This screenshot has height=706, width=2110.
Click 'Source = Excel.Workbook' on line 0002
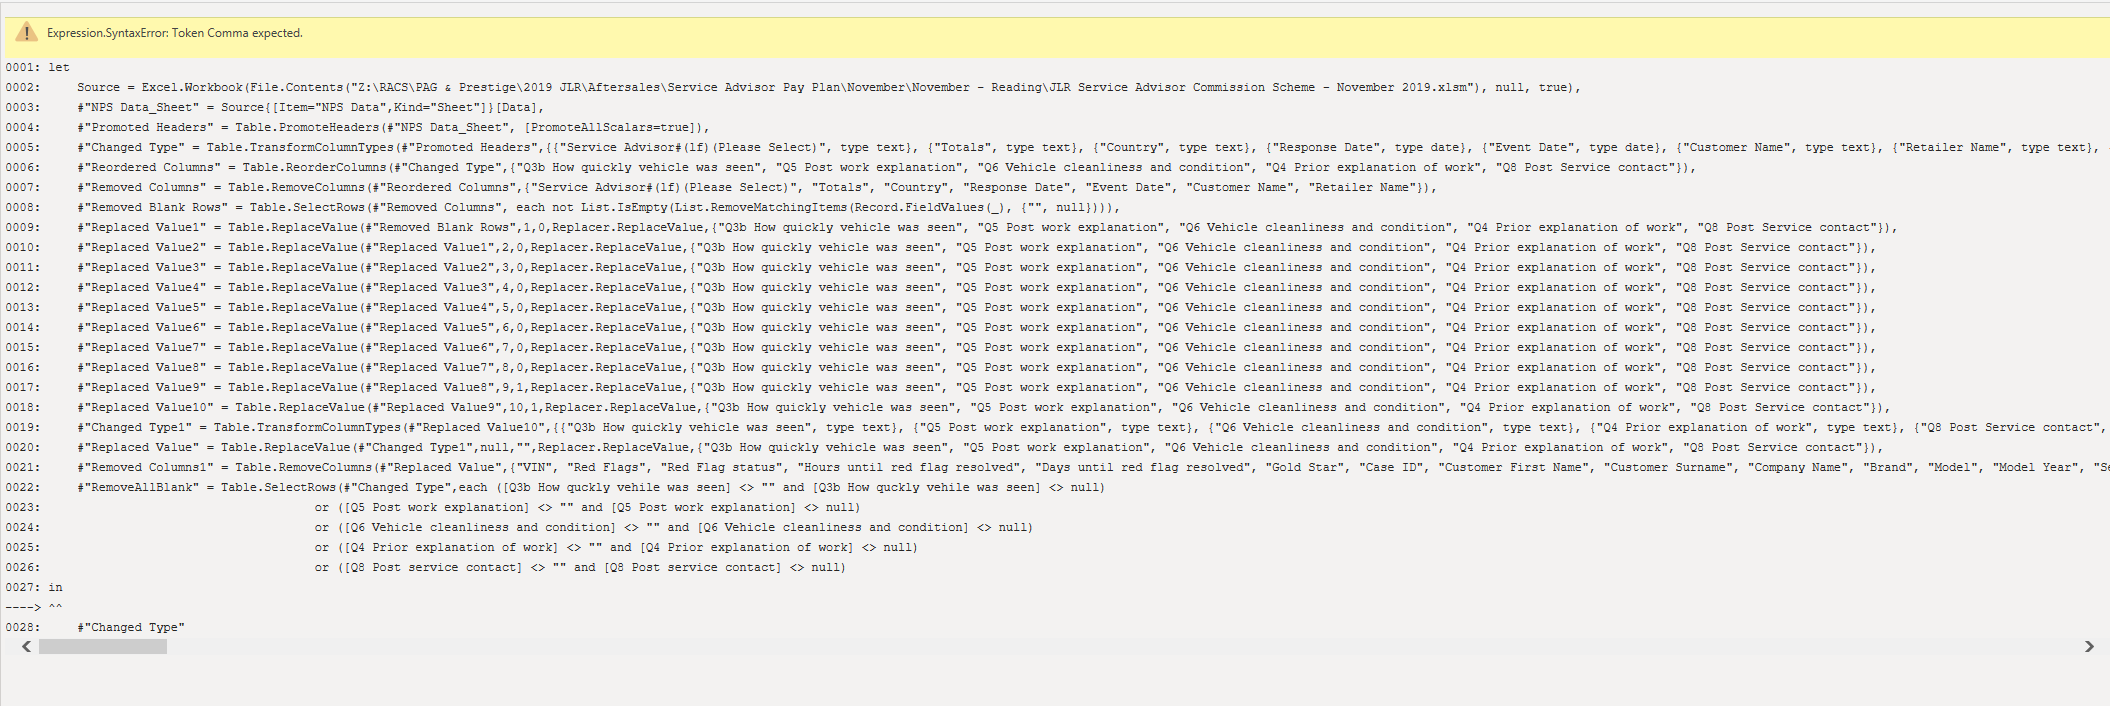[160, 87]
